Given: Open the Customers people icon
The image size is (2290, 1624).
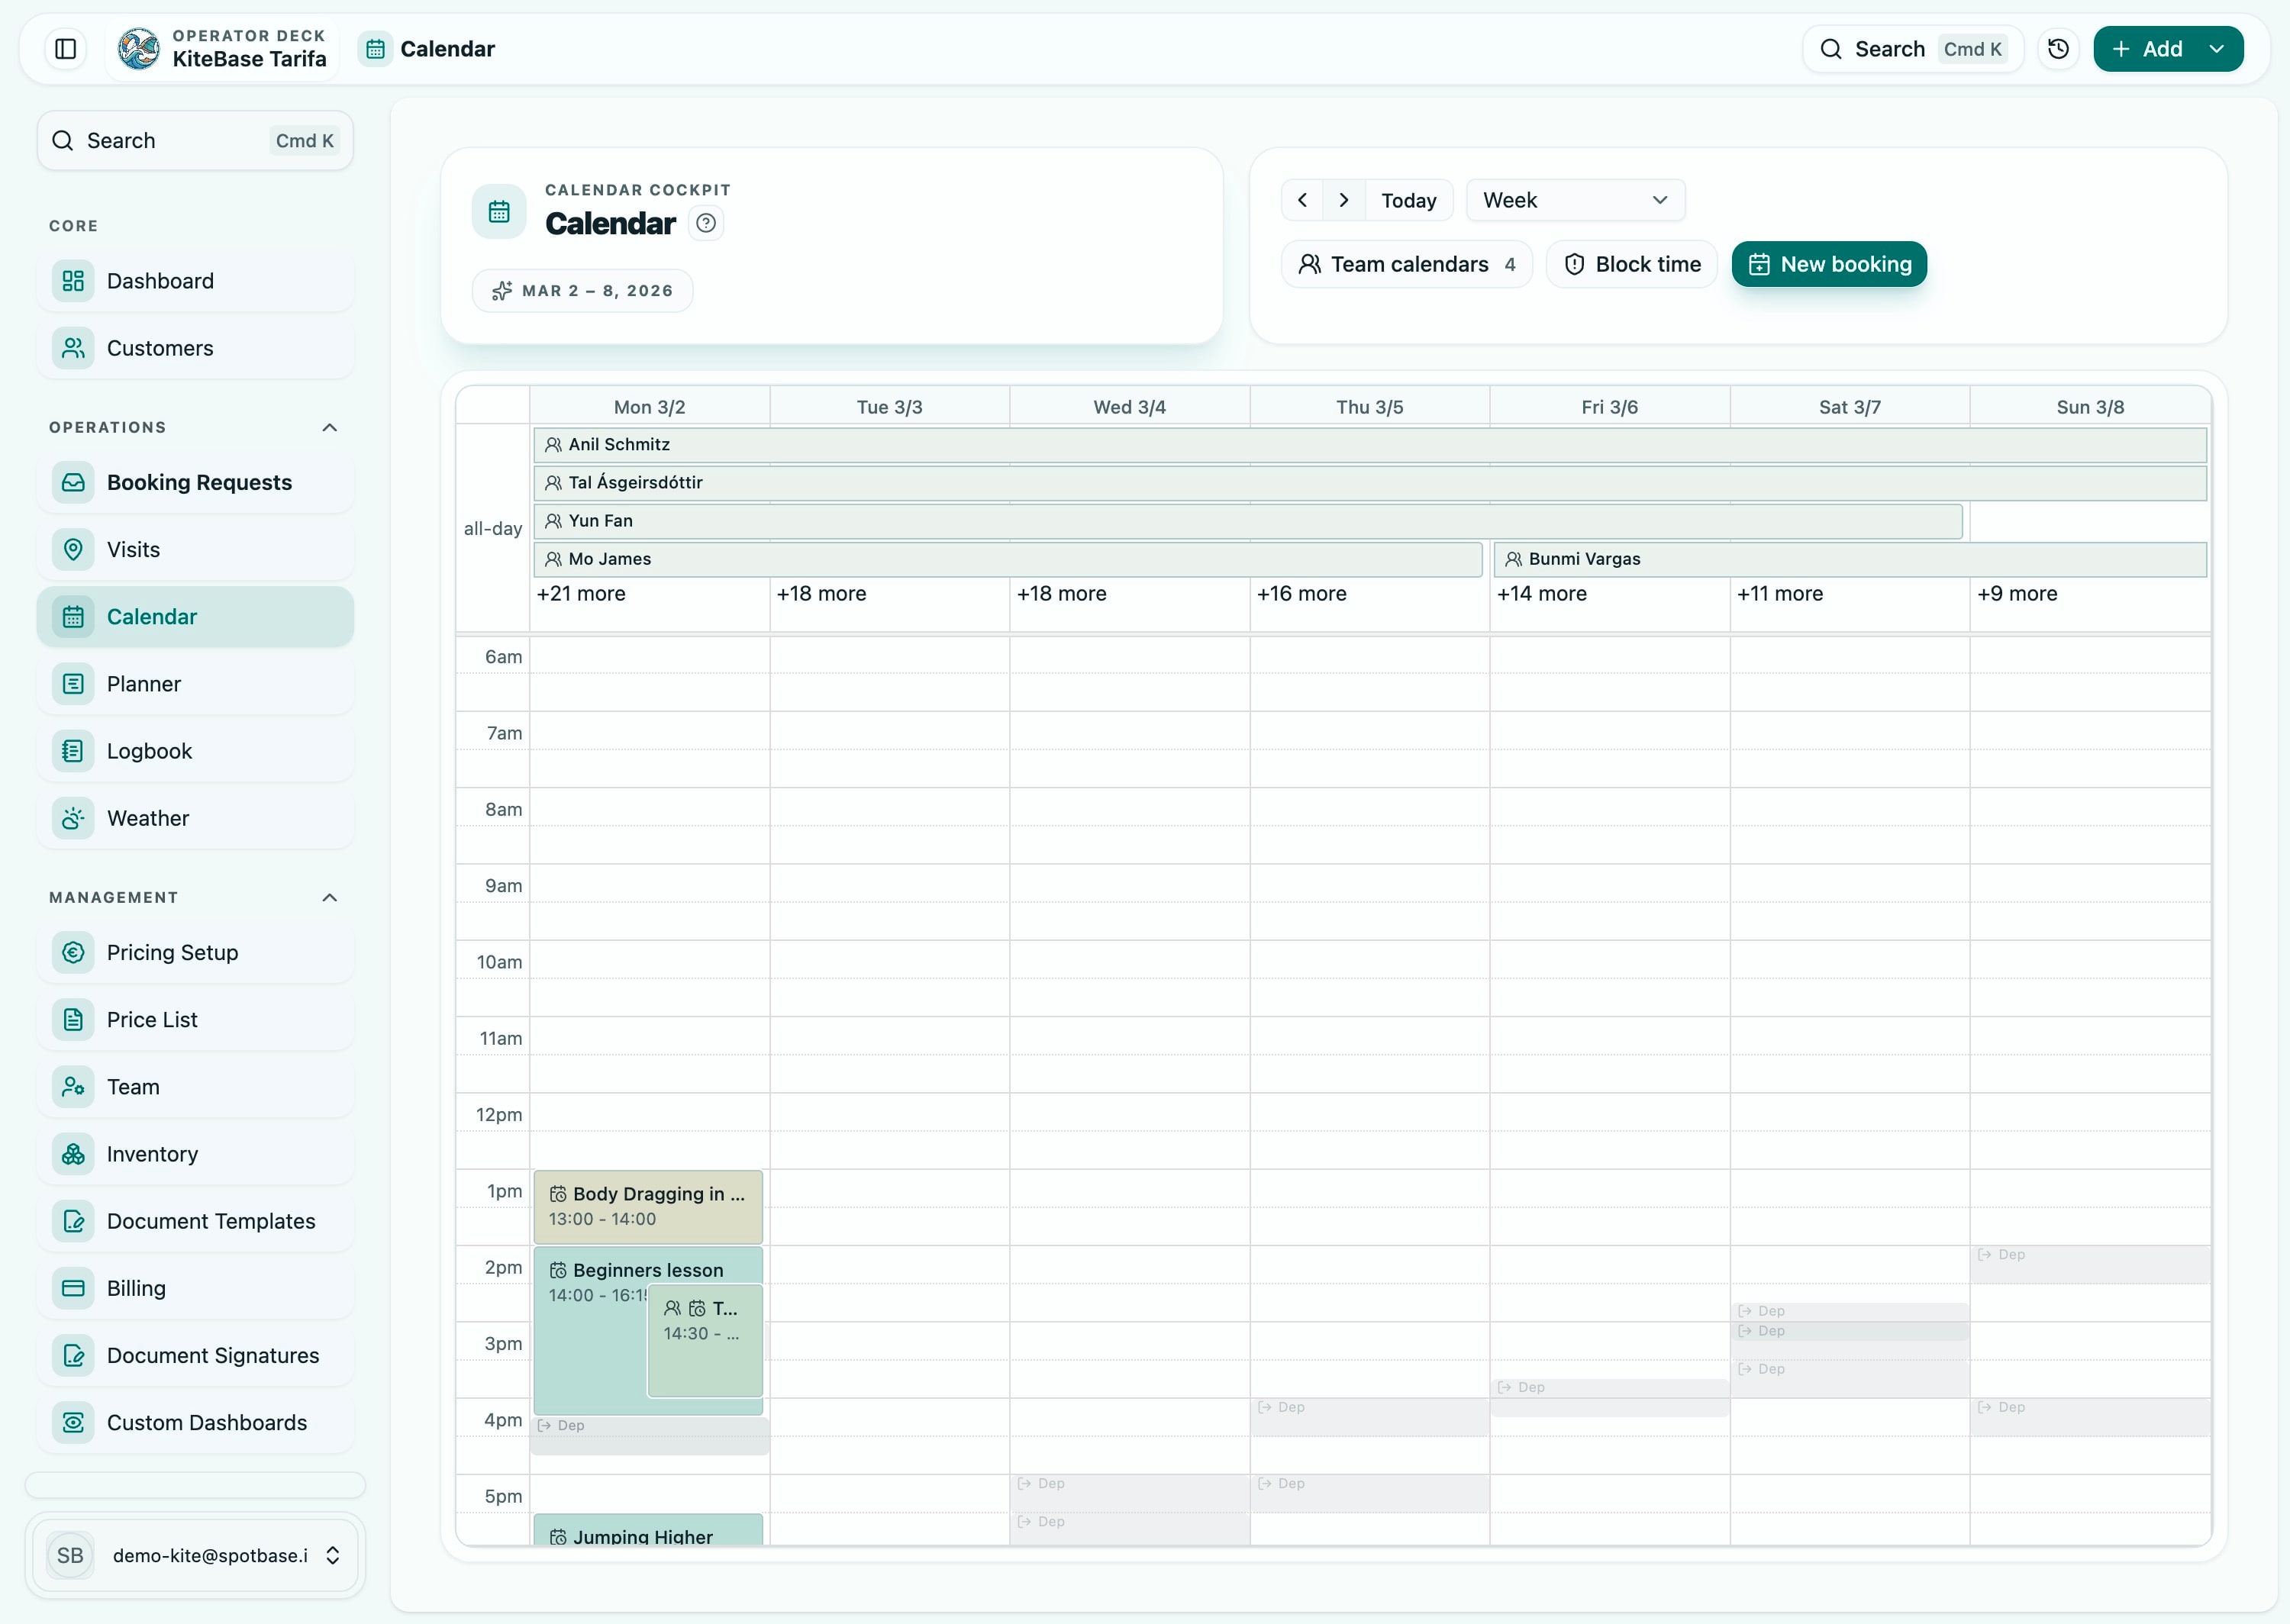Looking at the screenshot, I should coord(72,347).
